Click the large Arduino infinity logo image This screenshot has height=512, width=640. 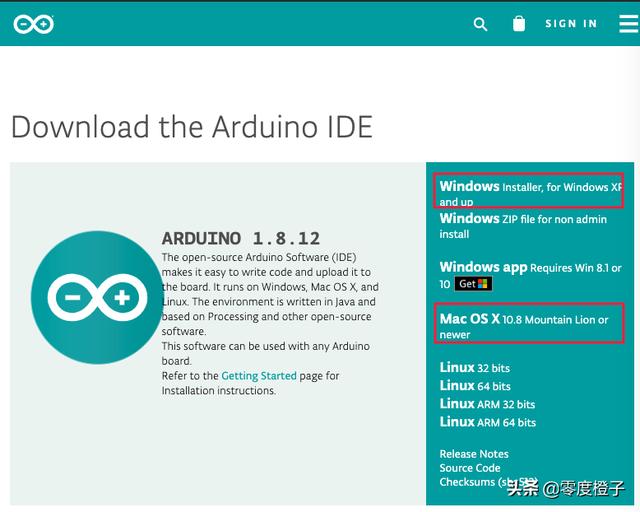[97, 297]
